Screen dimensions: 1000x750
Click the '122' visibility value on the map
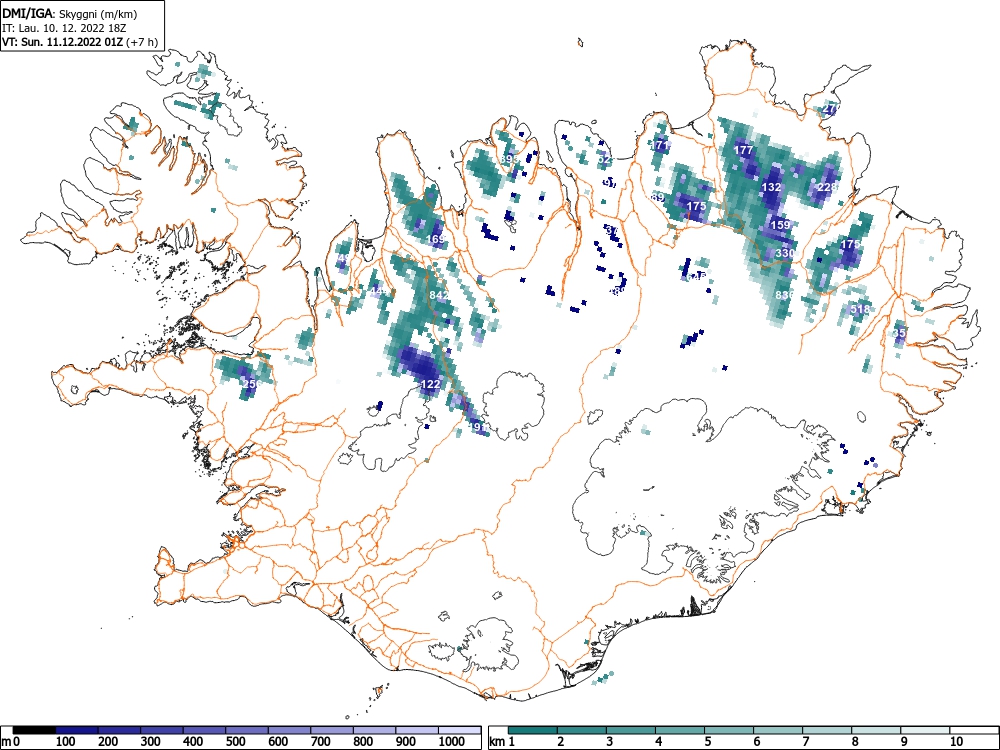(x=430, y=384)
